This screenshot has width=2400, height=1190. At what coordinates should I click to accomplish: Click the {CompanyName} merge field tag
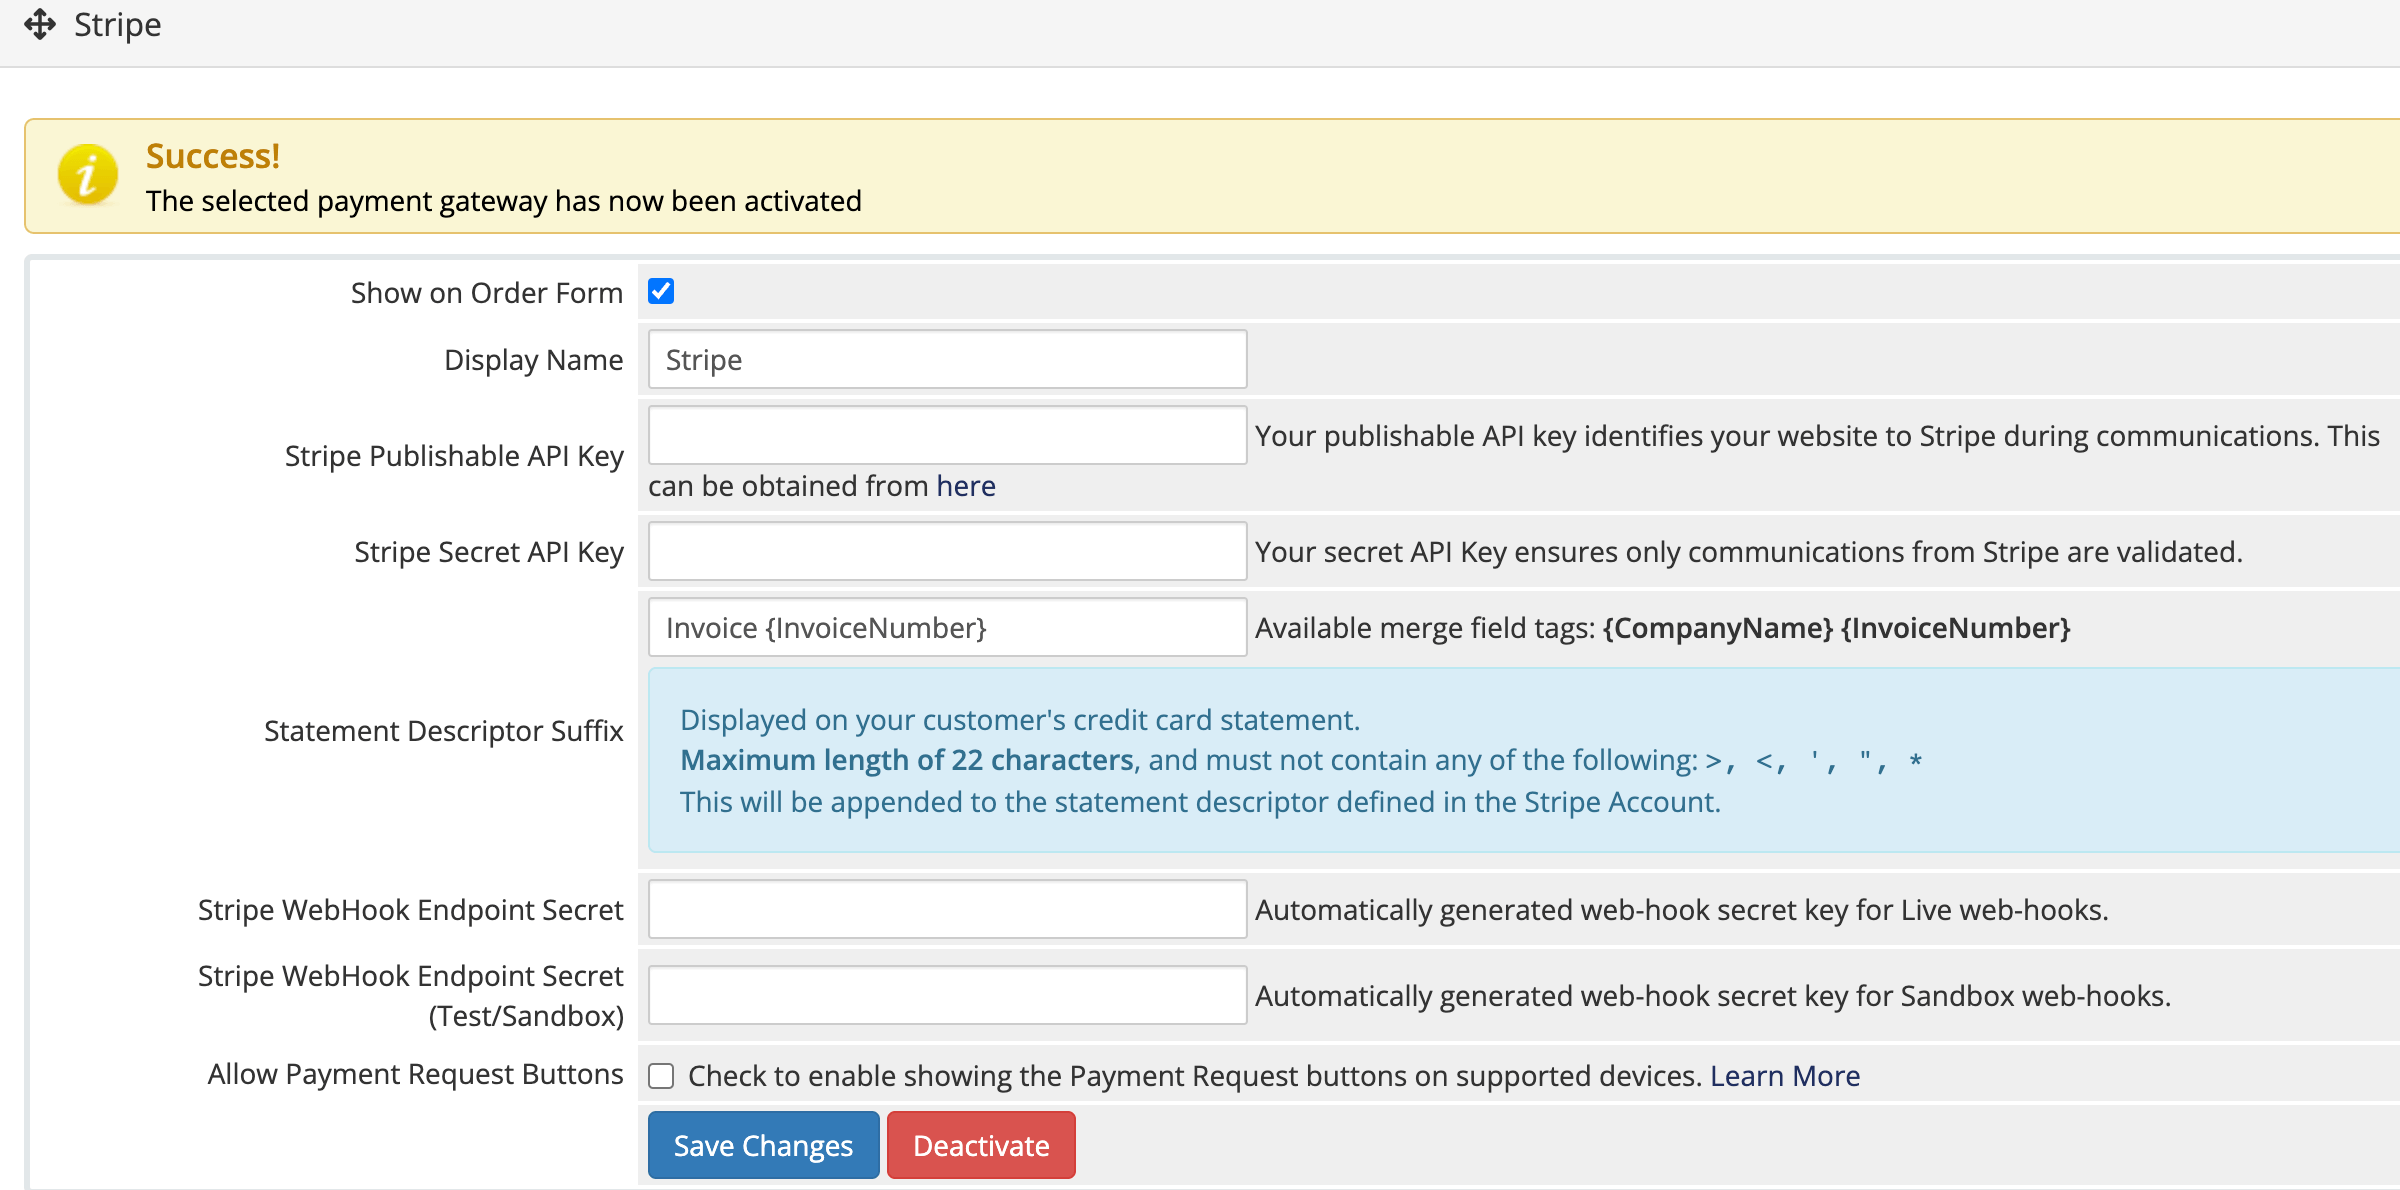click(1718, 628)
